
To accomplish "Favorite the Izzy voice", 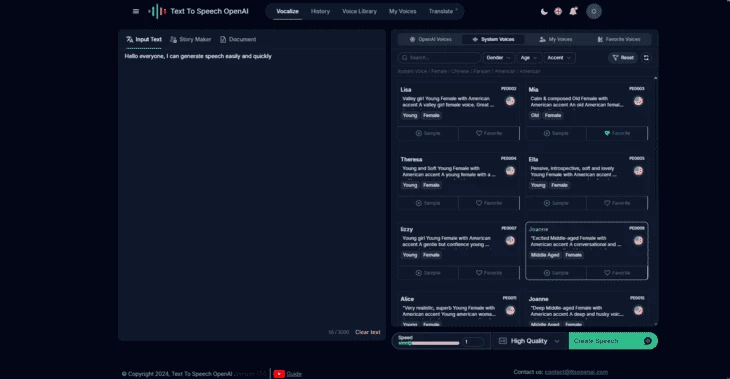I will (489, 273).
